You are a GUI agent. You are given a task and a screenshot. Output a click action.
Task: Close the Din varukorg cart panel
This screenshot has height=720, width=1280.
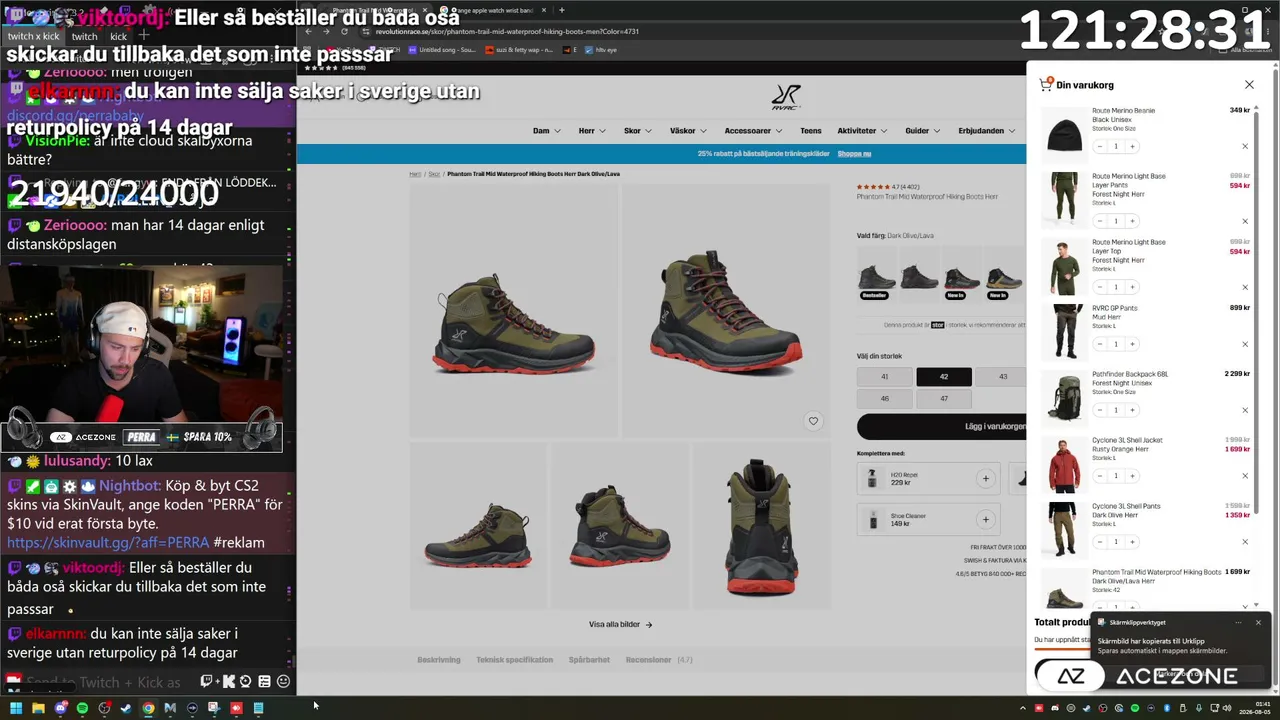tap(1249, 85)
